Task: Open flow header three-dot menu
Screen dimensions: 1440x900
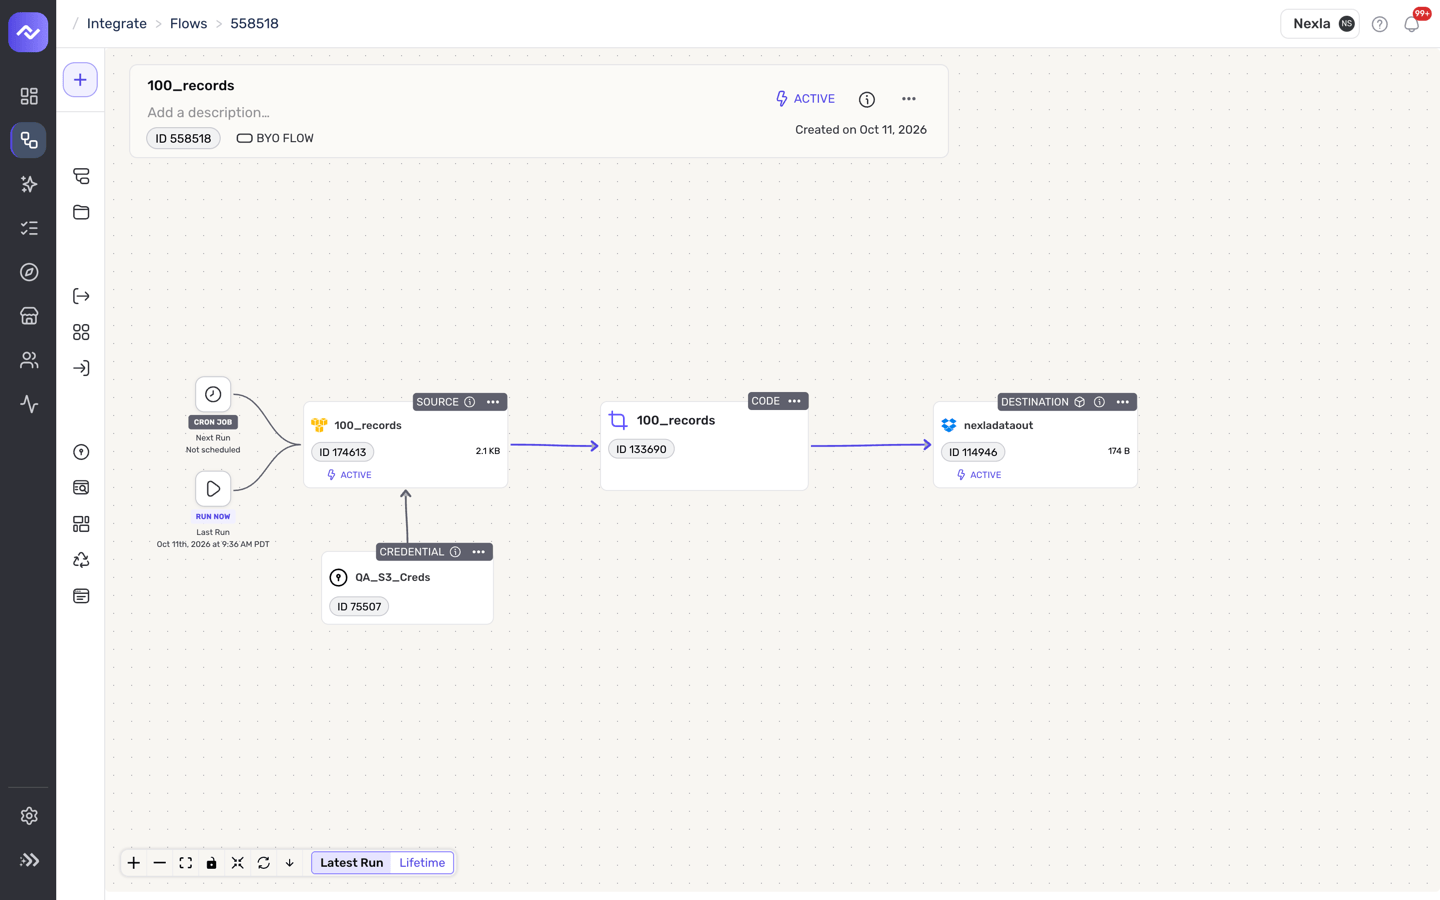Action: pos(909,99)
